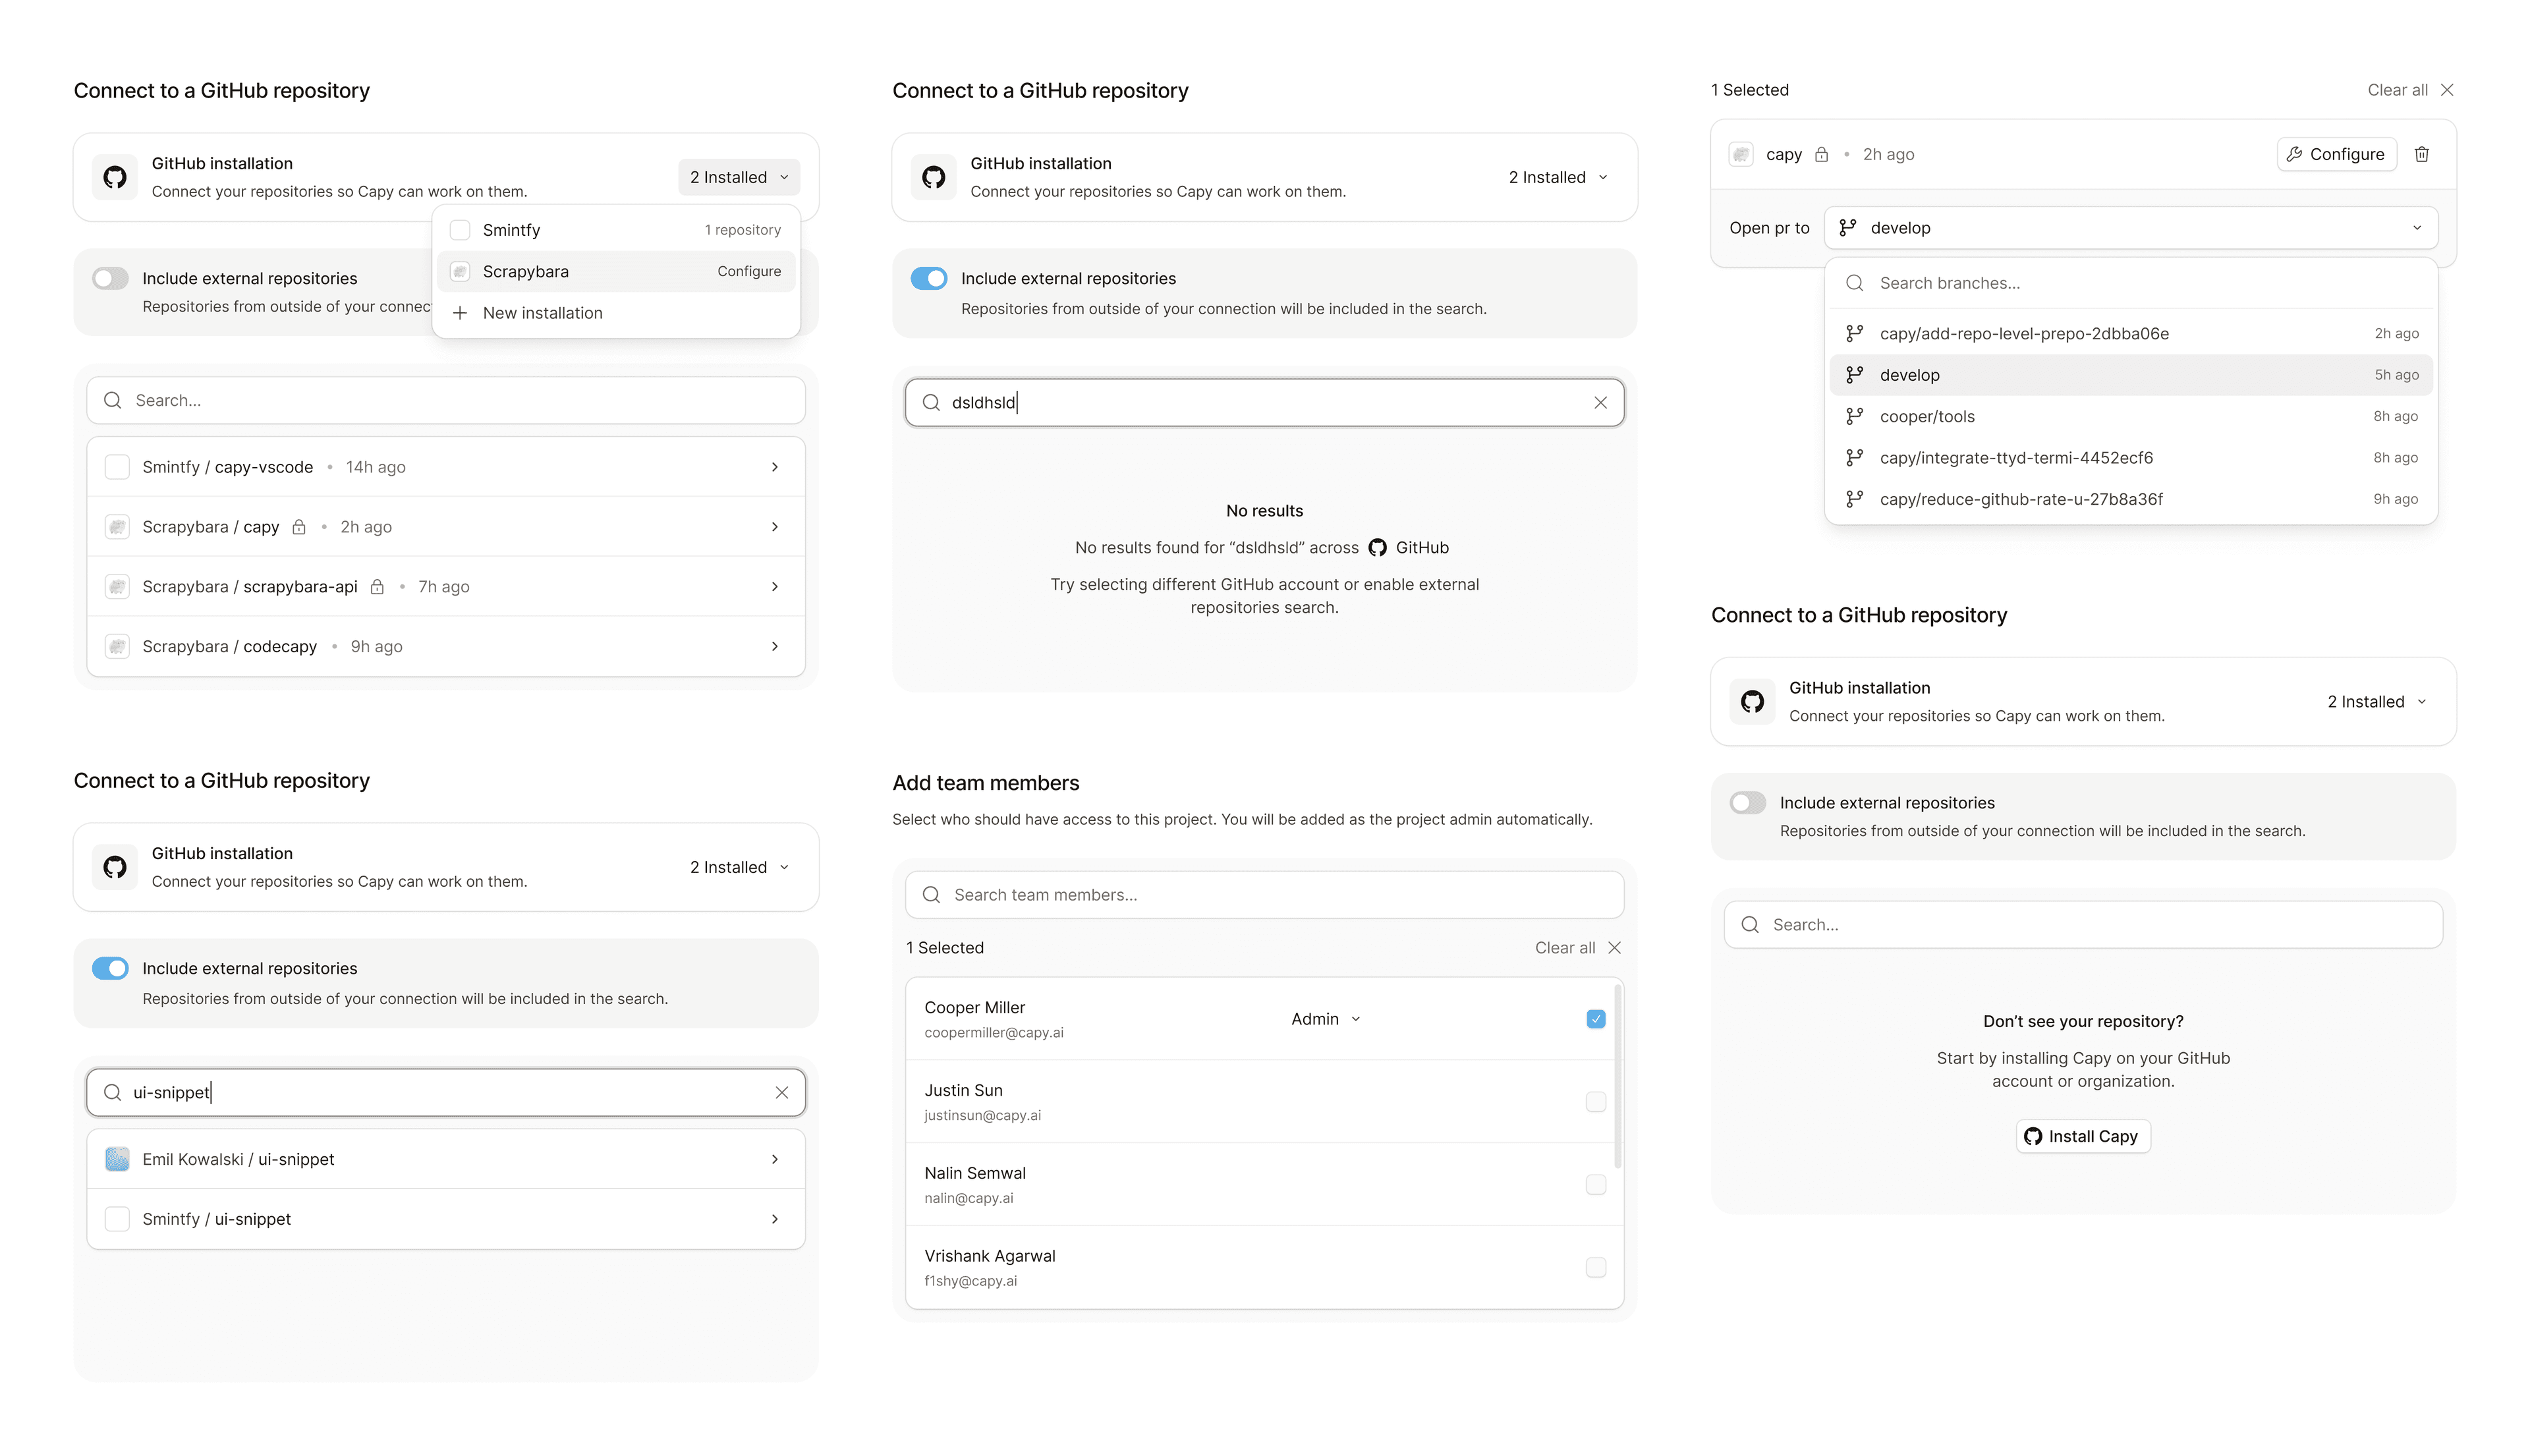Image resolution: width=2530 pixels, height=1456 pixels.
Task: Select branch capy/reduce-github-rate-u-27b8a36f
Action: coord(2130,499)
